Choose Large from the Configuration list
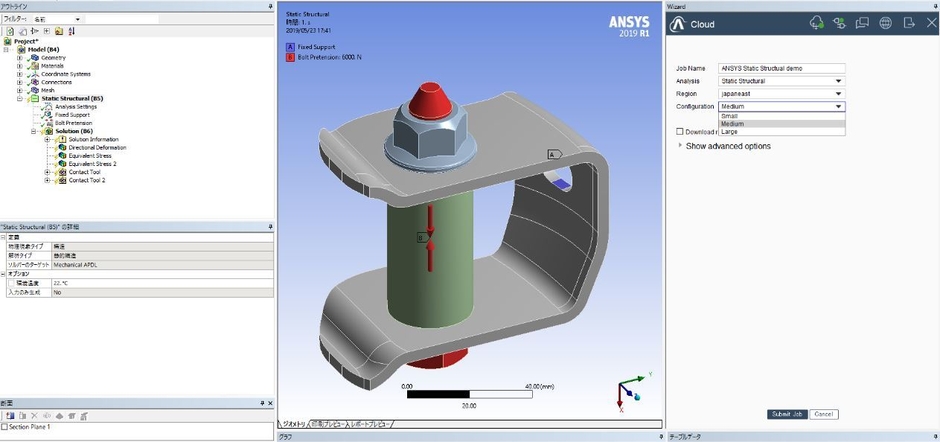The height and width of the screenshot is (442, 940). 730,131
